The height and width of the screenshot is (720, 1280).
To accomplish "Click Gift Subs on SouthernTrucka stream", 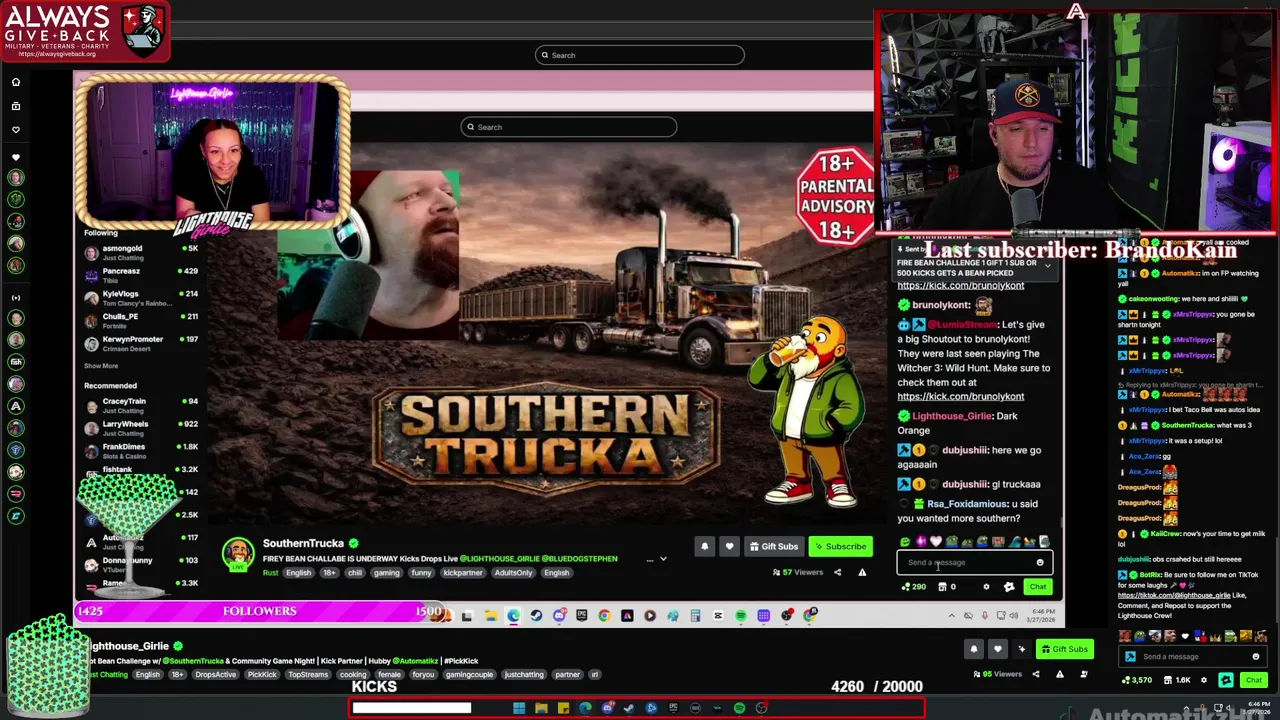I will (x=774, y=546).
